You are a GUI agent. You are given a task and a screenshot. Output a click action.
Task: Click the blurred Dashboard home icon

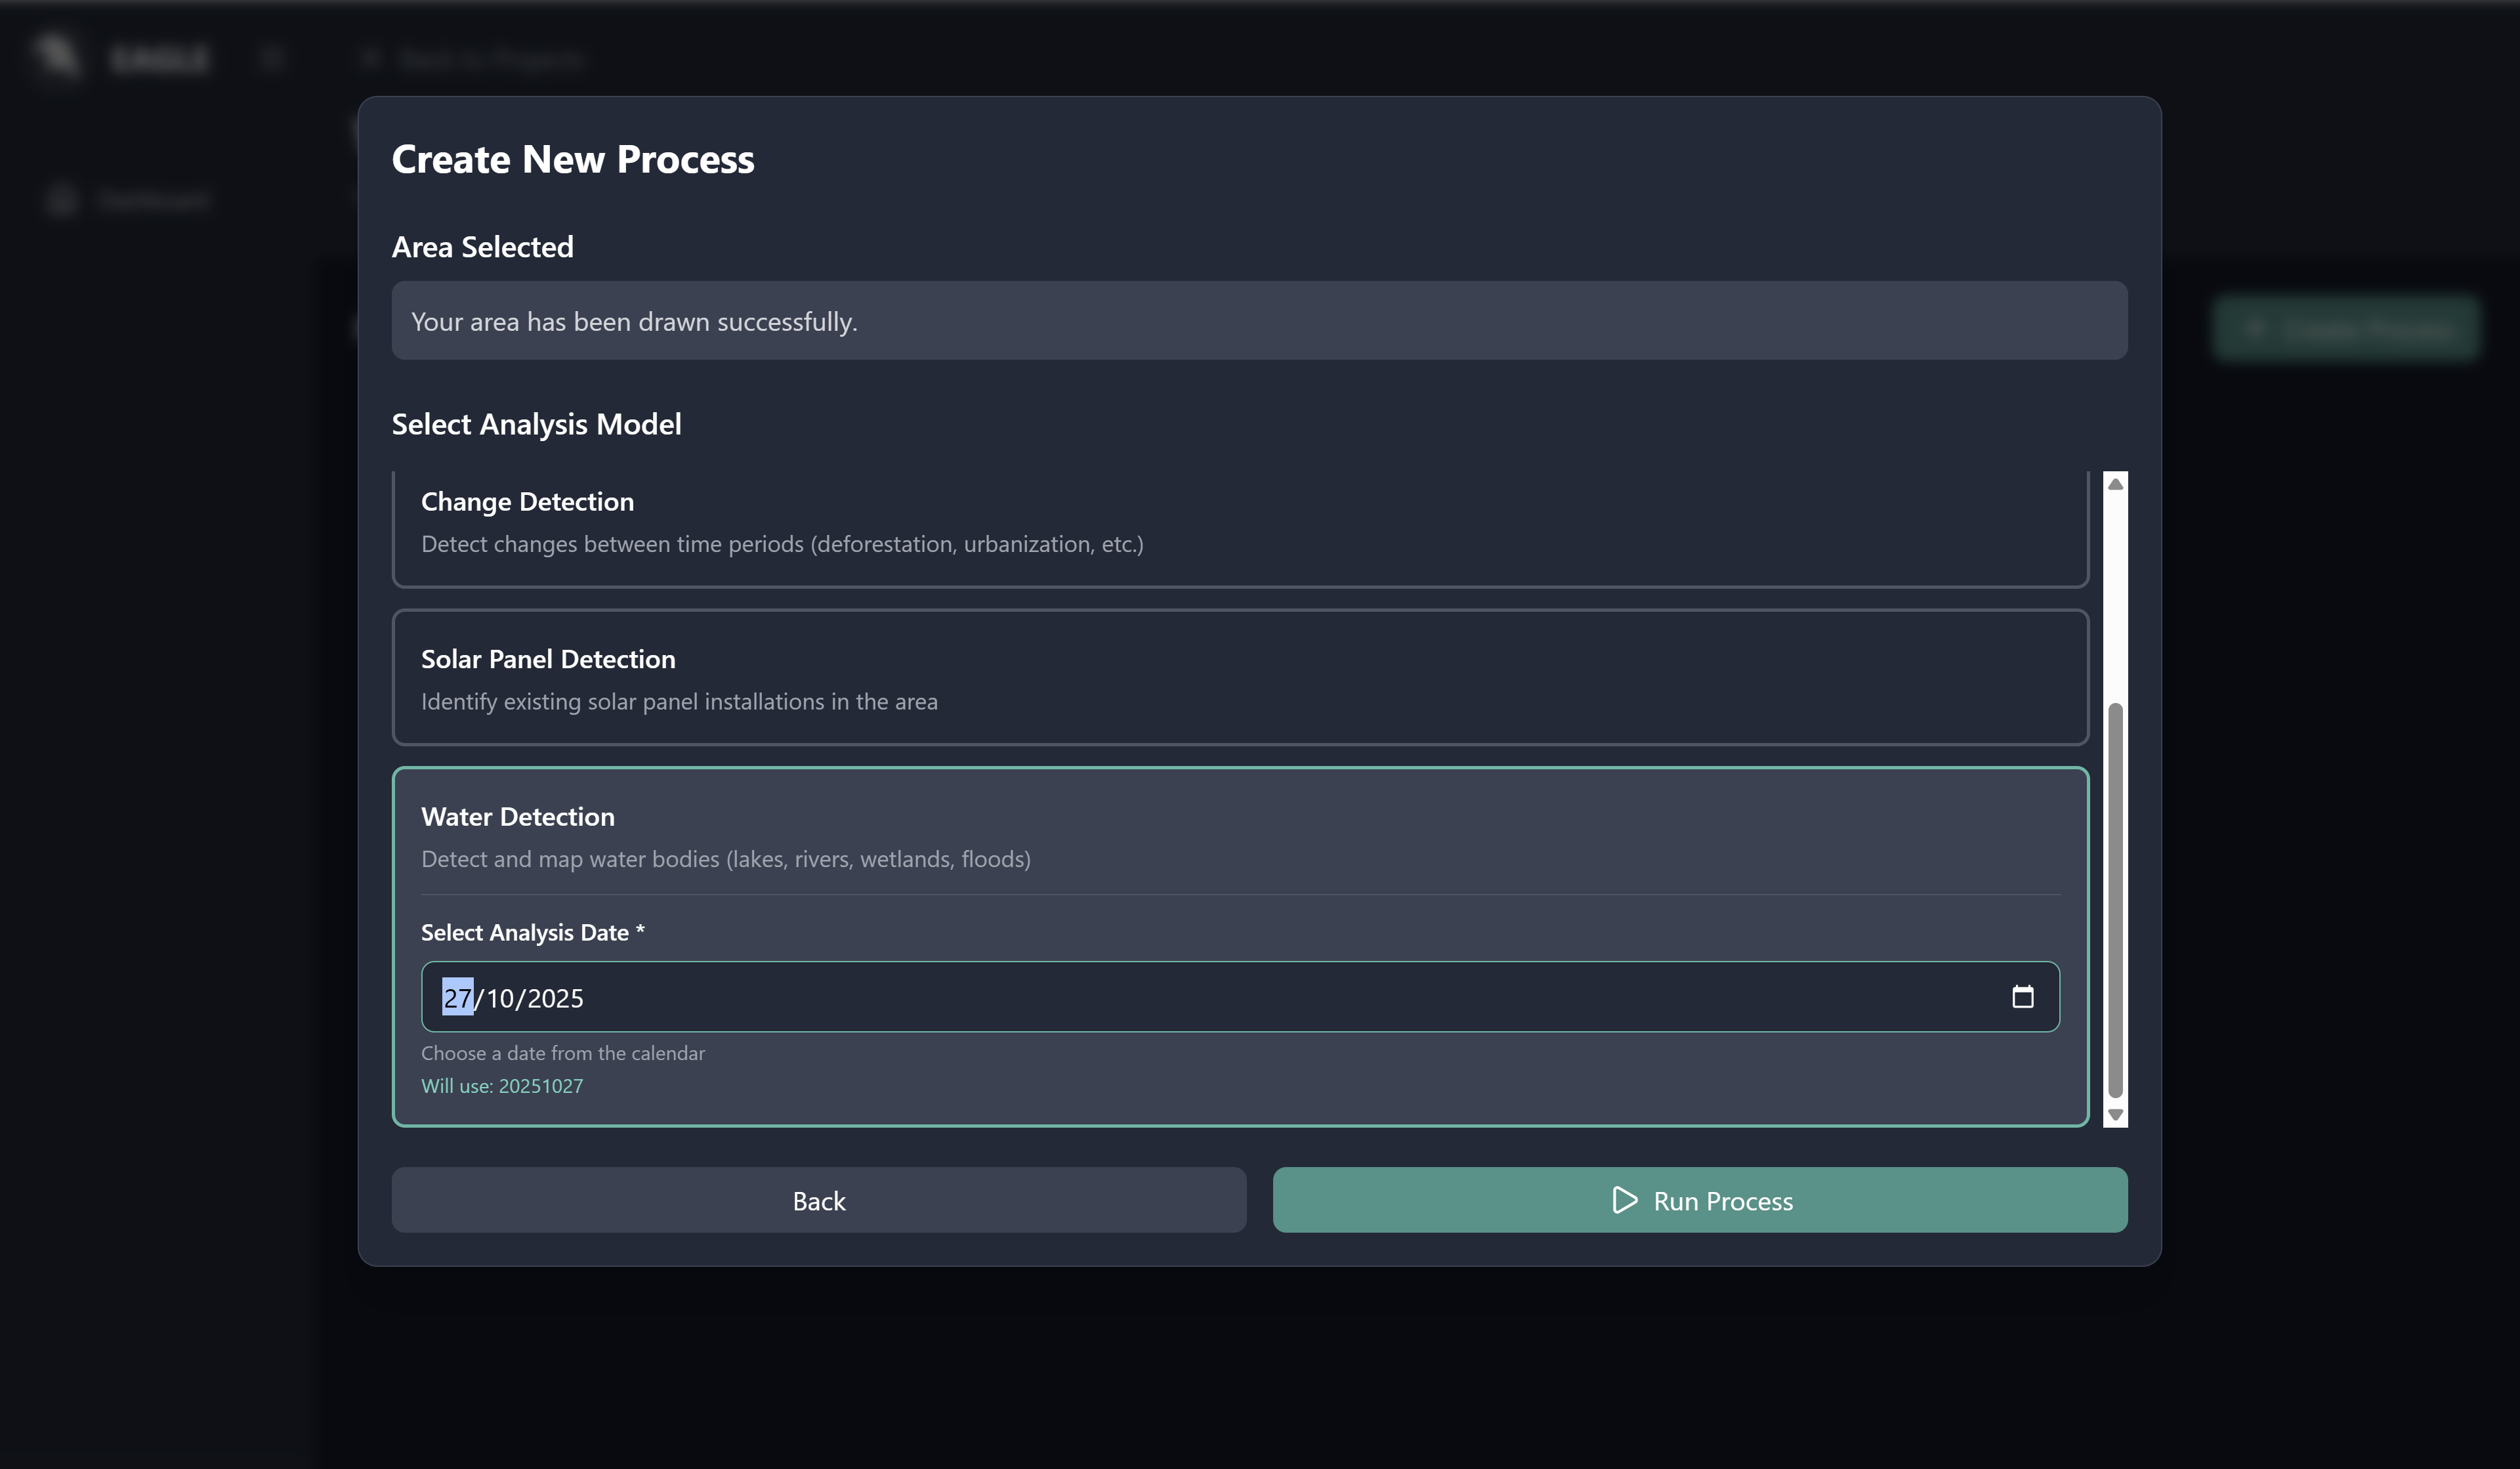[62, 200]
